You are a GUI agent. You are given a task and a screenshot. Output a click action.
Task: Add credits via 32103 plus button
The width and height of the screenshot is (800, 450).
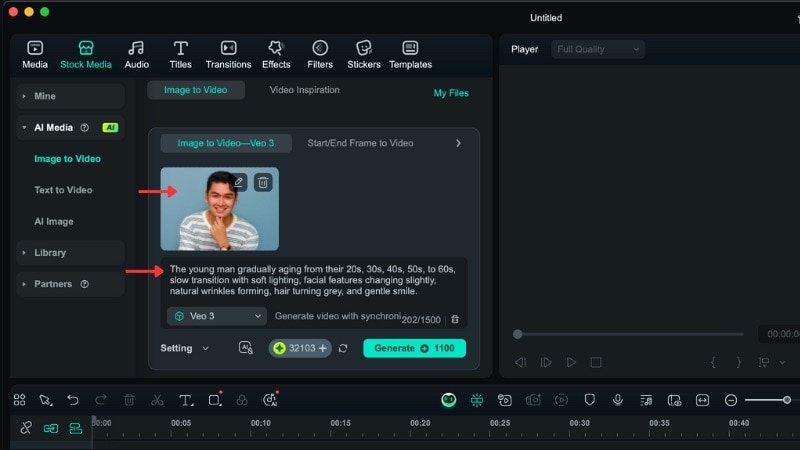point(322,348)
